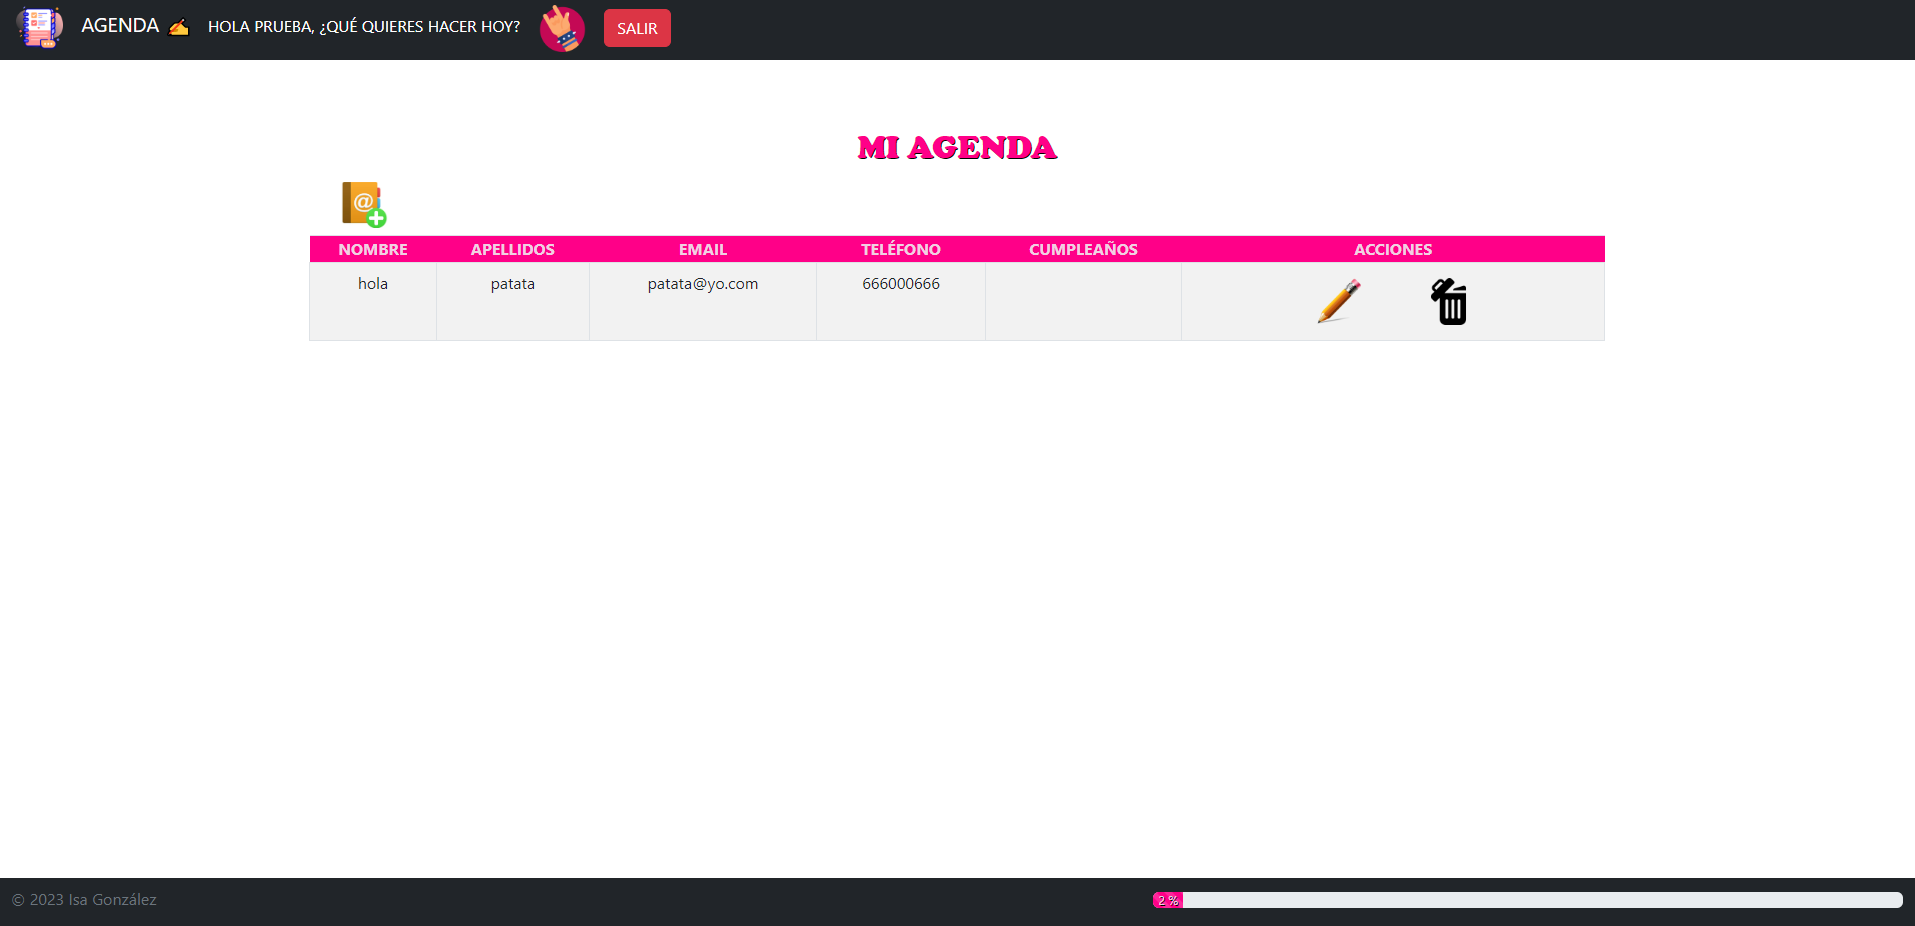Click the phone number 666000666
The width and height of the screenshot is (1915, 926).
point(900,283)
